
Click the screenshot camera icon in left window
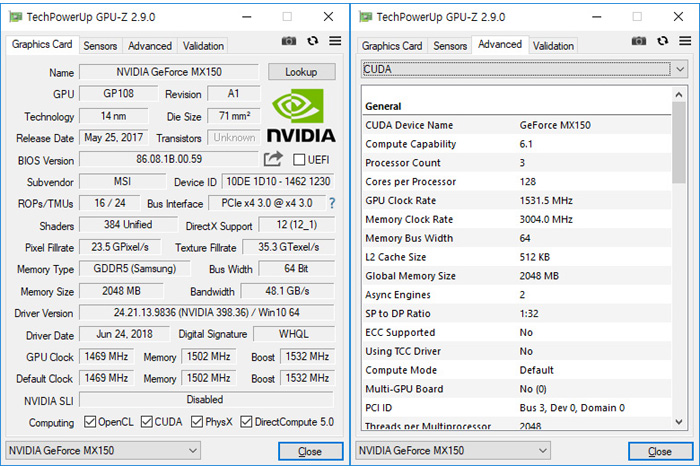point(288,41)
